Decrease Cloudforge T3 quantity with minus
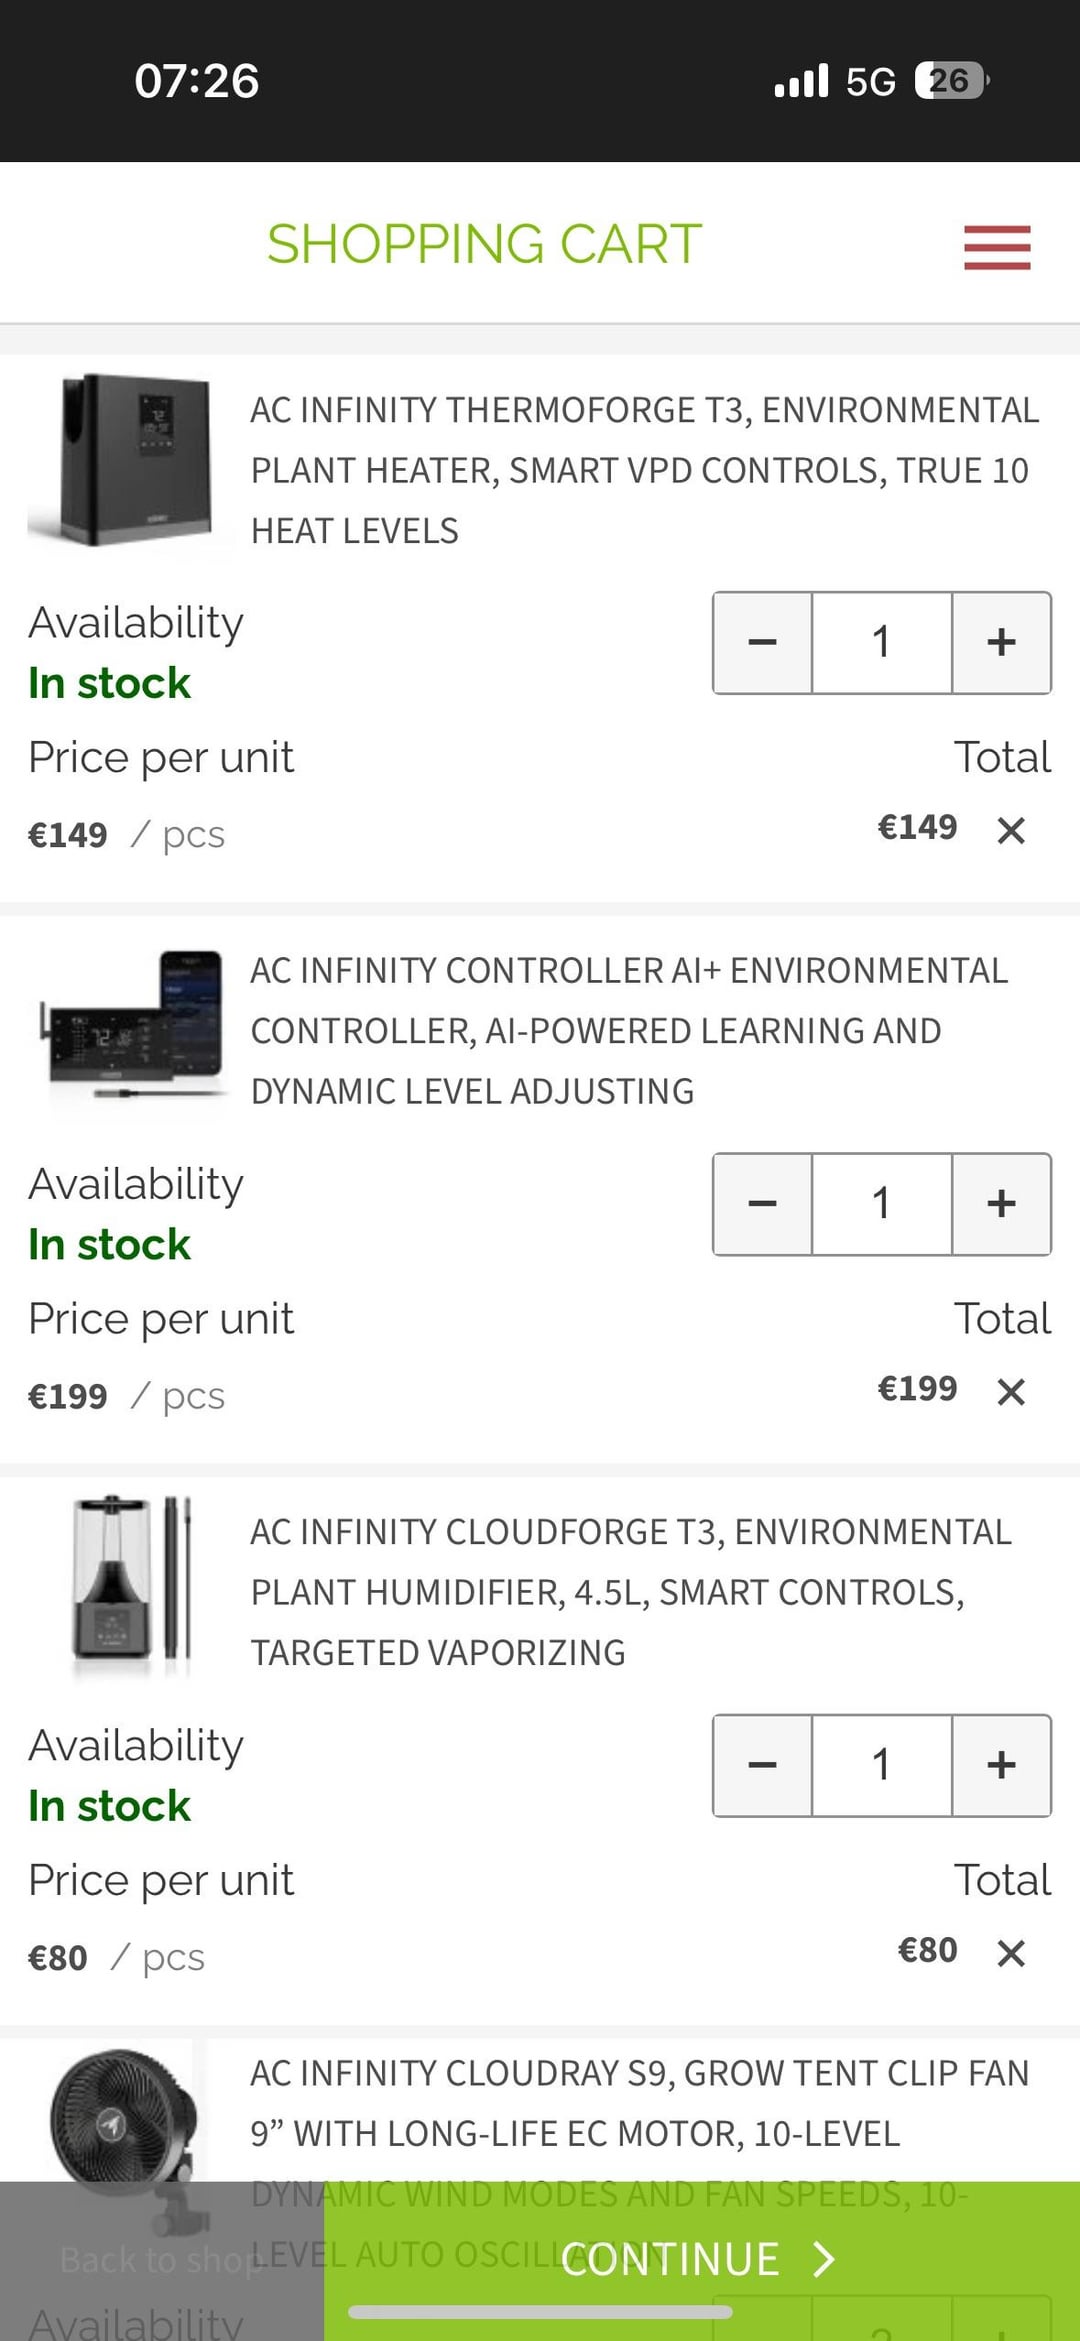 (x=763, y=1765)
